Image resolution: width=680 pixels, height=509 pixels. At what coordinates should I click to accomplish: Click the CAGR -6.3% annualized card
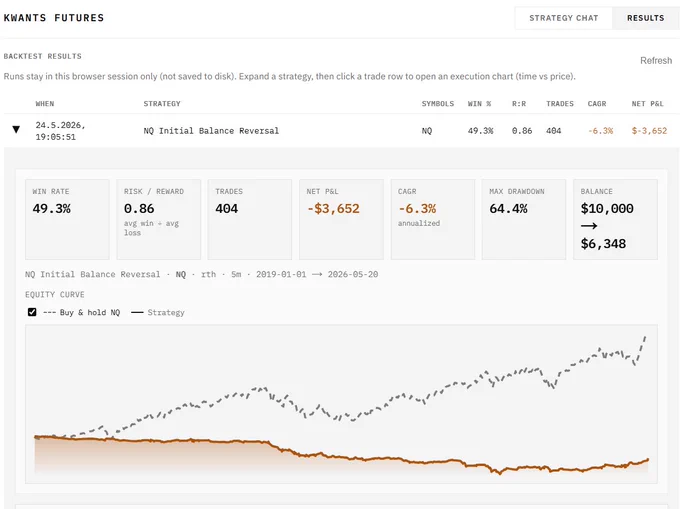(x=433, y=219)
